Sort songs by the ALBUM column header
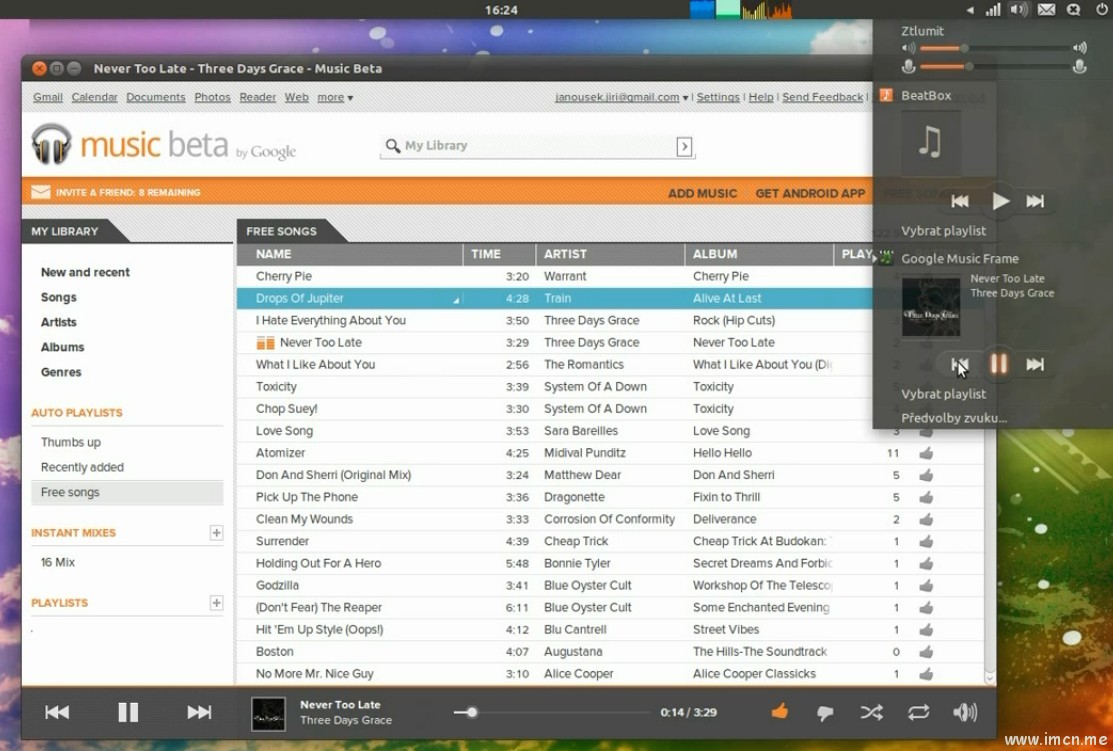Viewport: 1113px width, 751px height. 759,254
